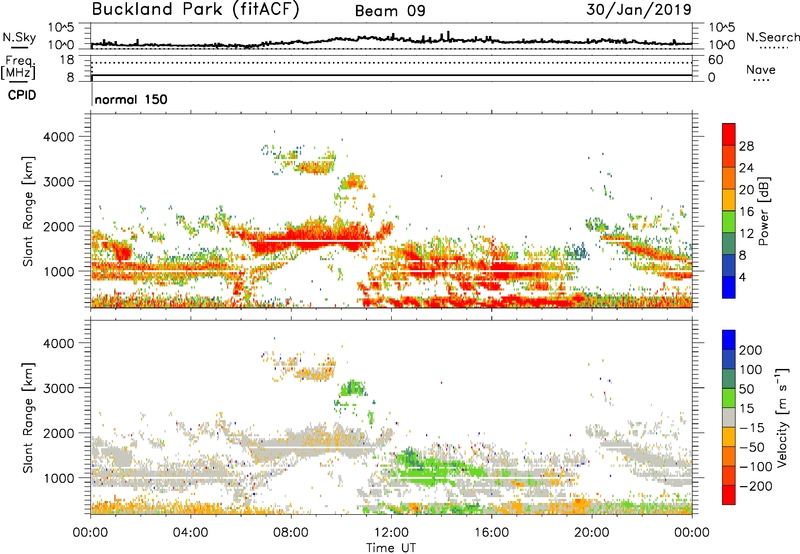The height and width of the screenshot is (554, 800).
Task: Click the 'Nave' legend label
Action: [761, 69]
